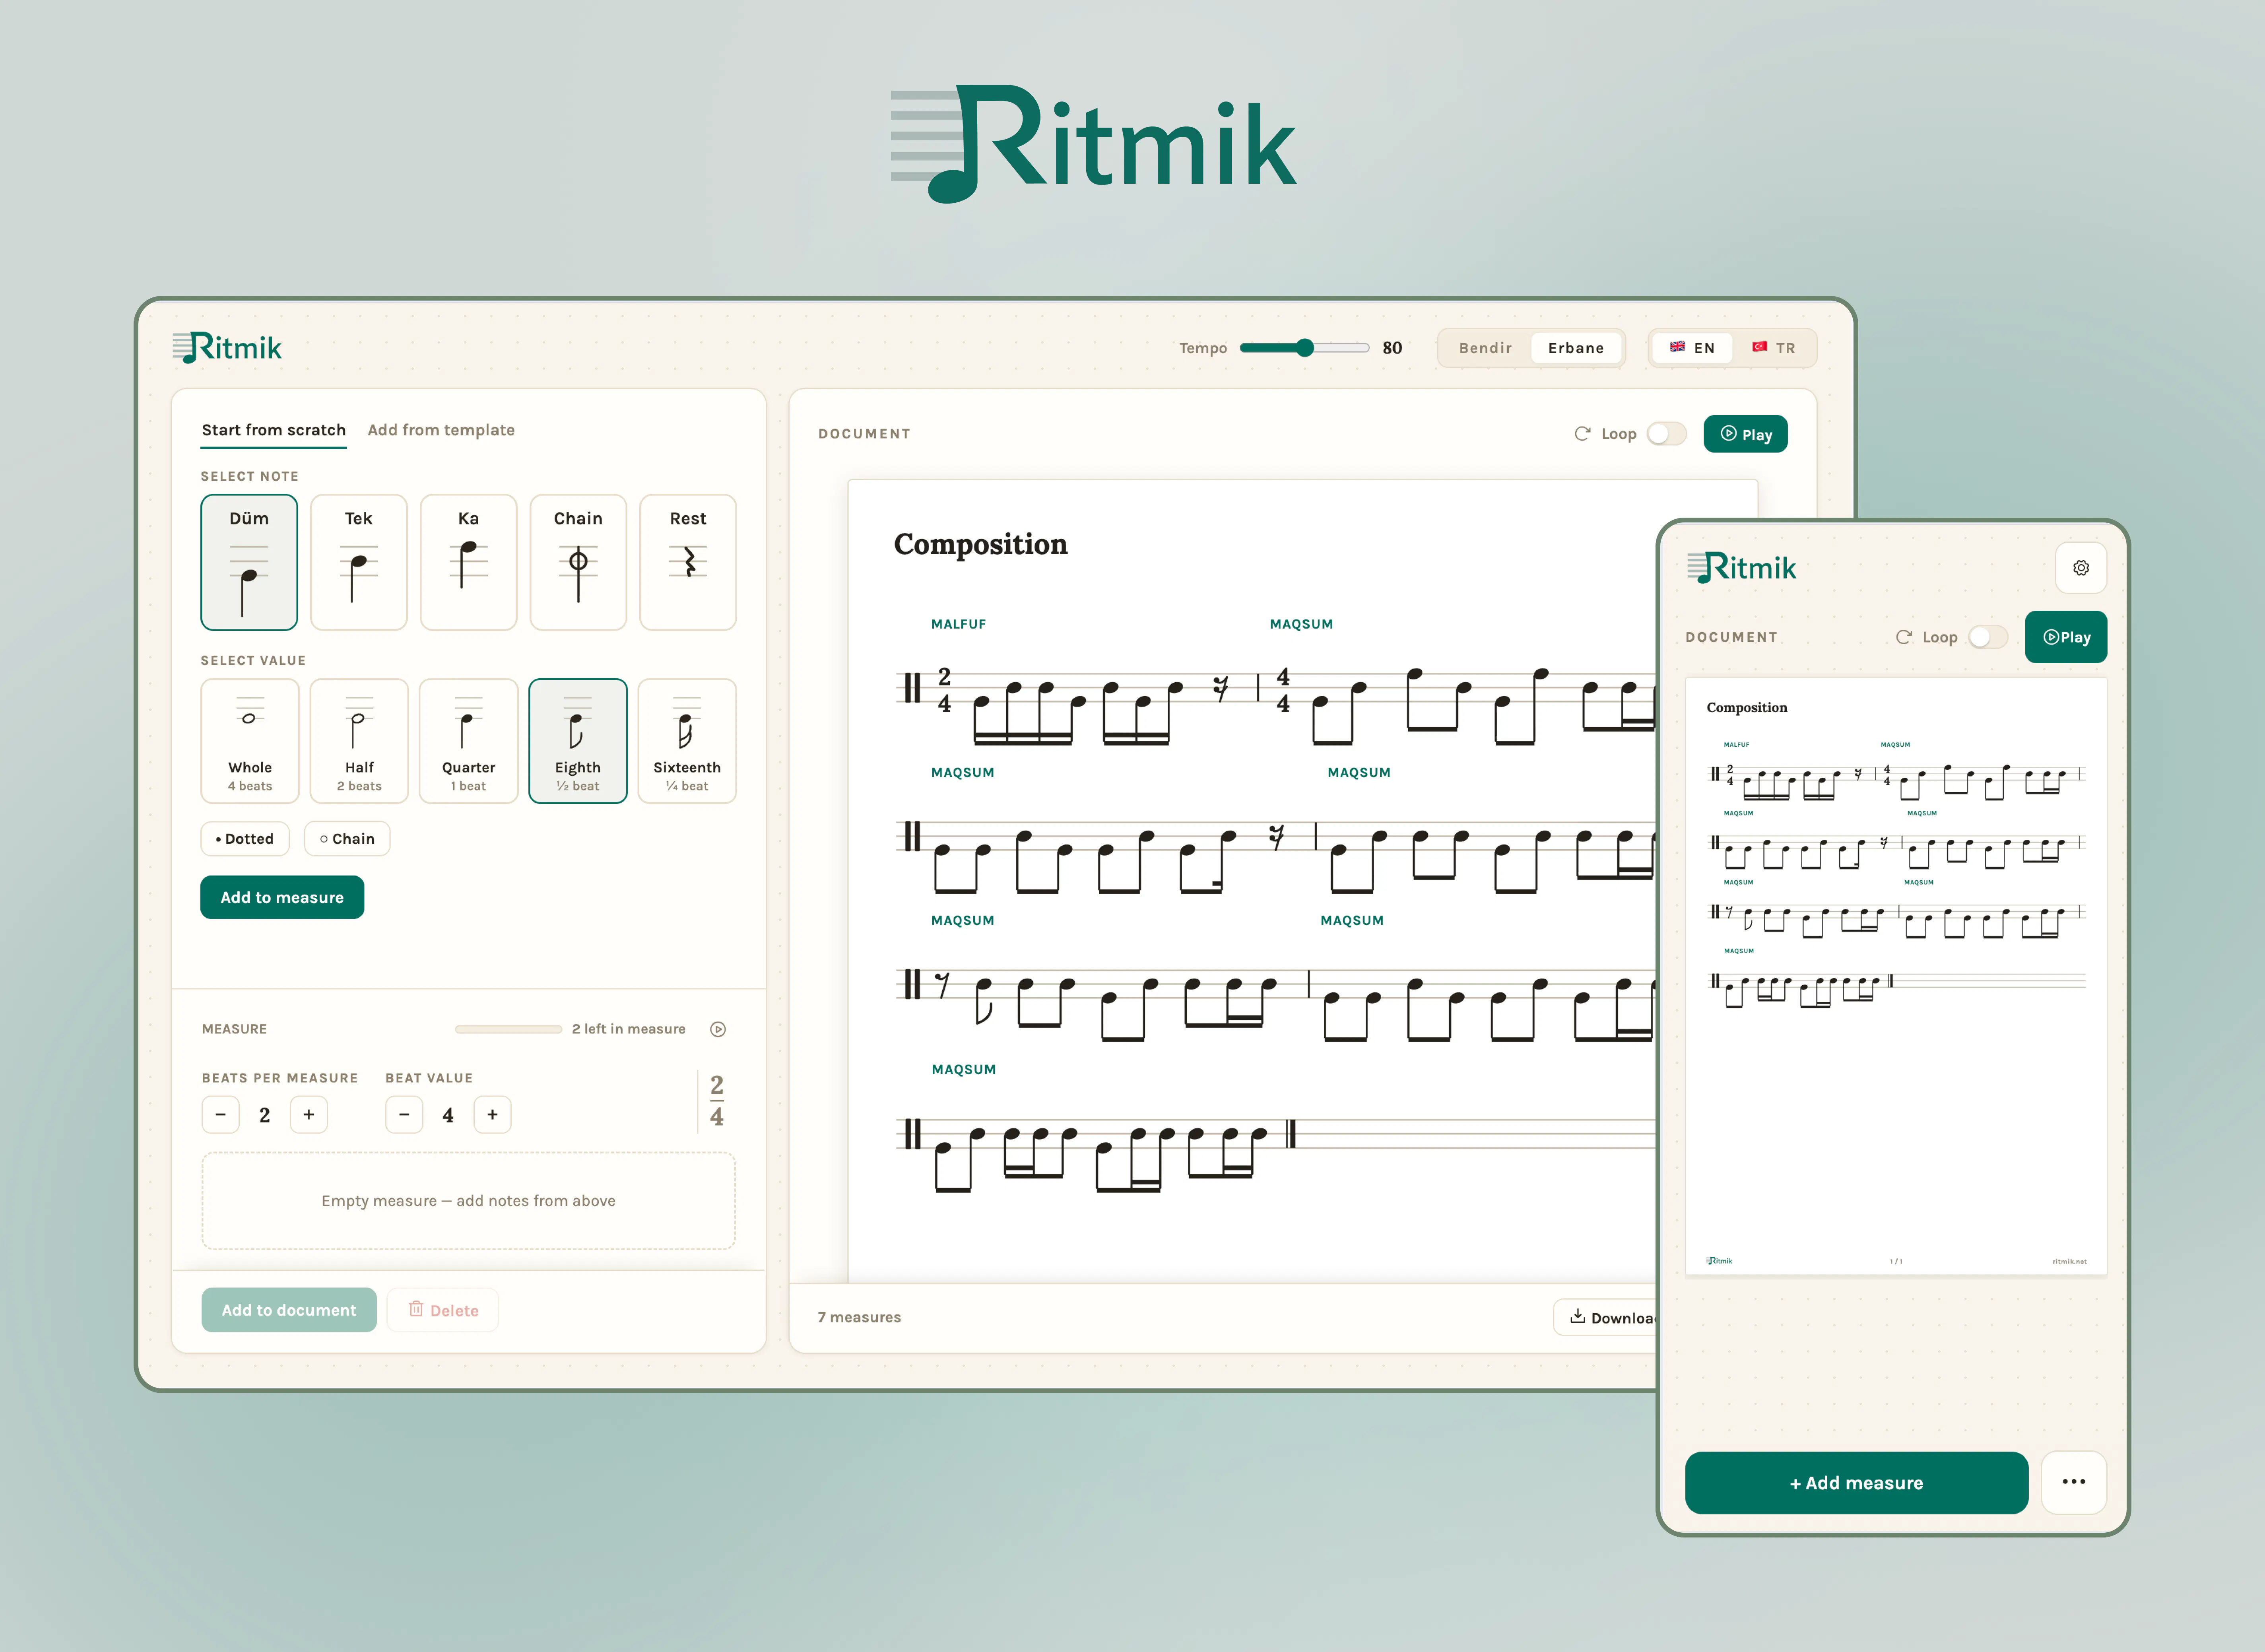Click Add to document button
This screenshot has height=1652, width=2265.
click(289, 1310)
